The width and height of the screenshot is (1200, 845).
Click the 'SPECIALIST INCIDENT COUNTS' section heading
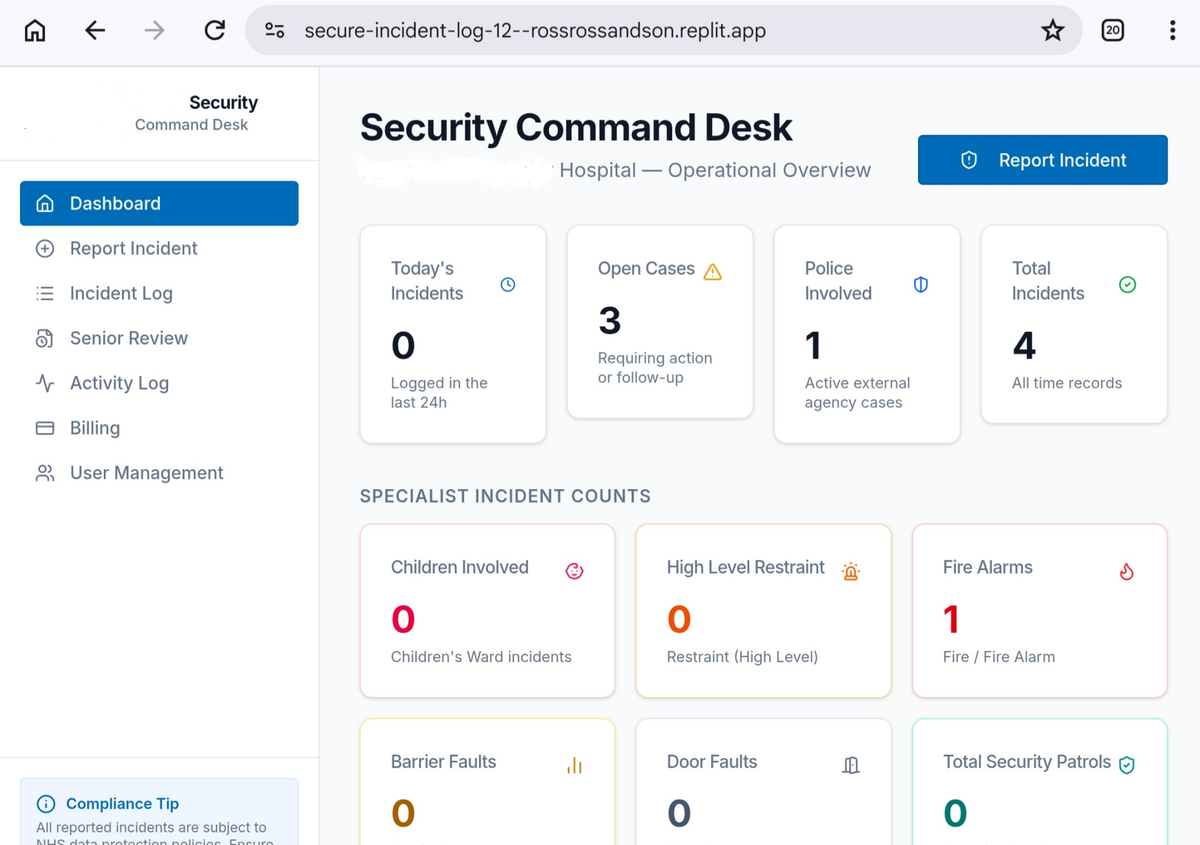point(505,496)
